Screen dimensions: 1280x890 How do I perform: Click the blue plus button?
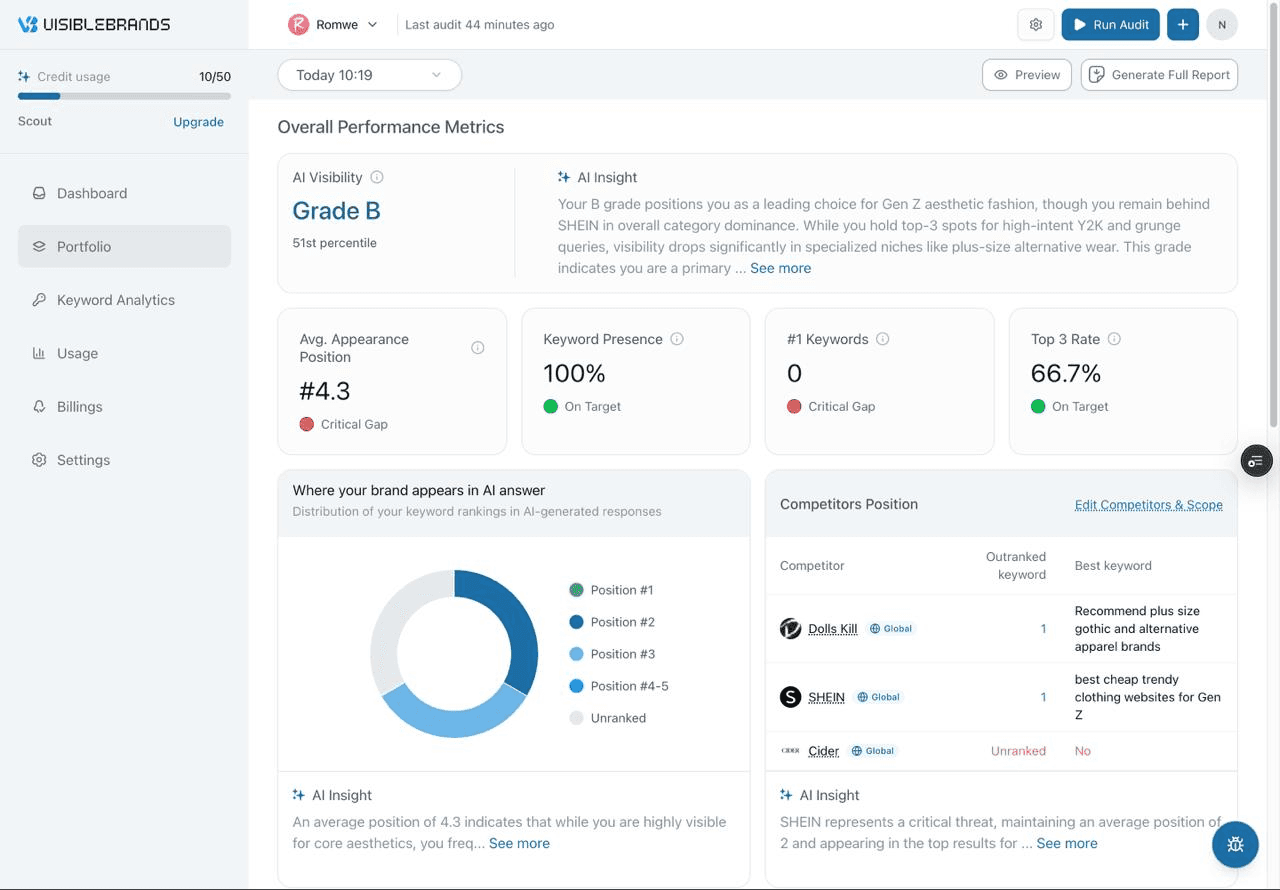click(x=1183, y=24)
